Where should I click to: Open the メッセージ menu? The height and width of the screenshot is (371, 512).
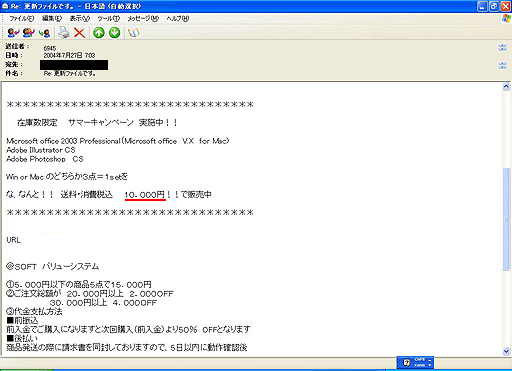[x=143, y=18]
